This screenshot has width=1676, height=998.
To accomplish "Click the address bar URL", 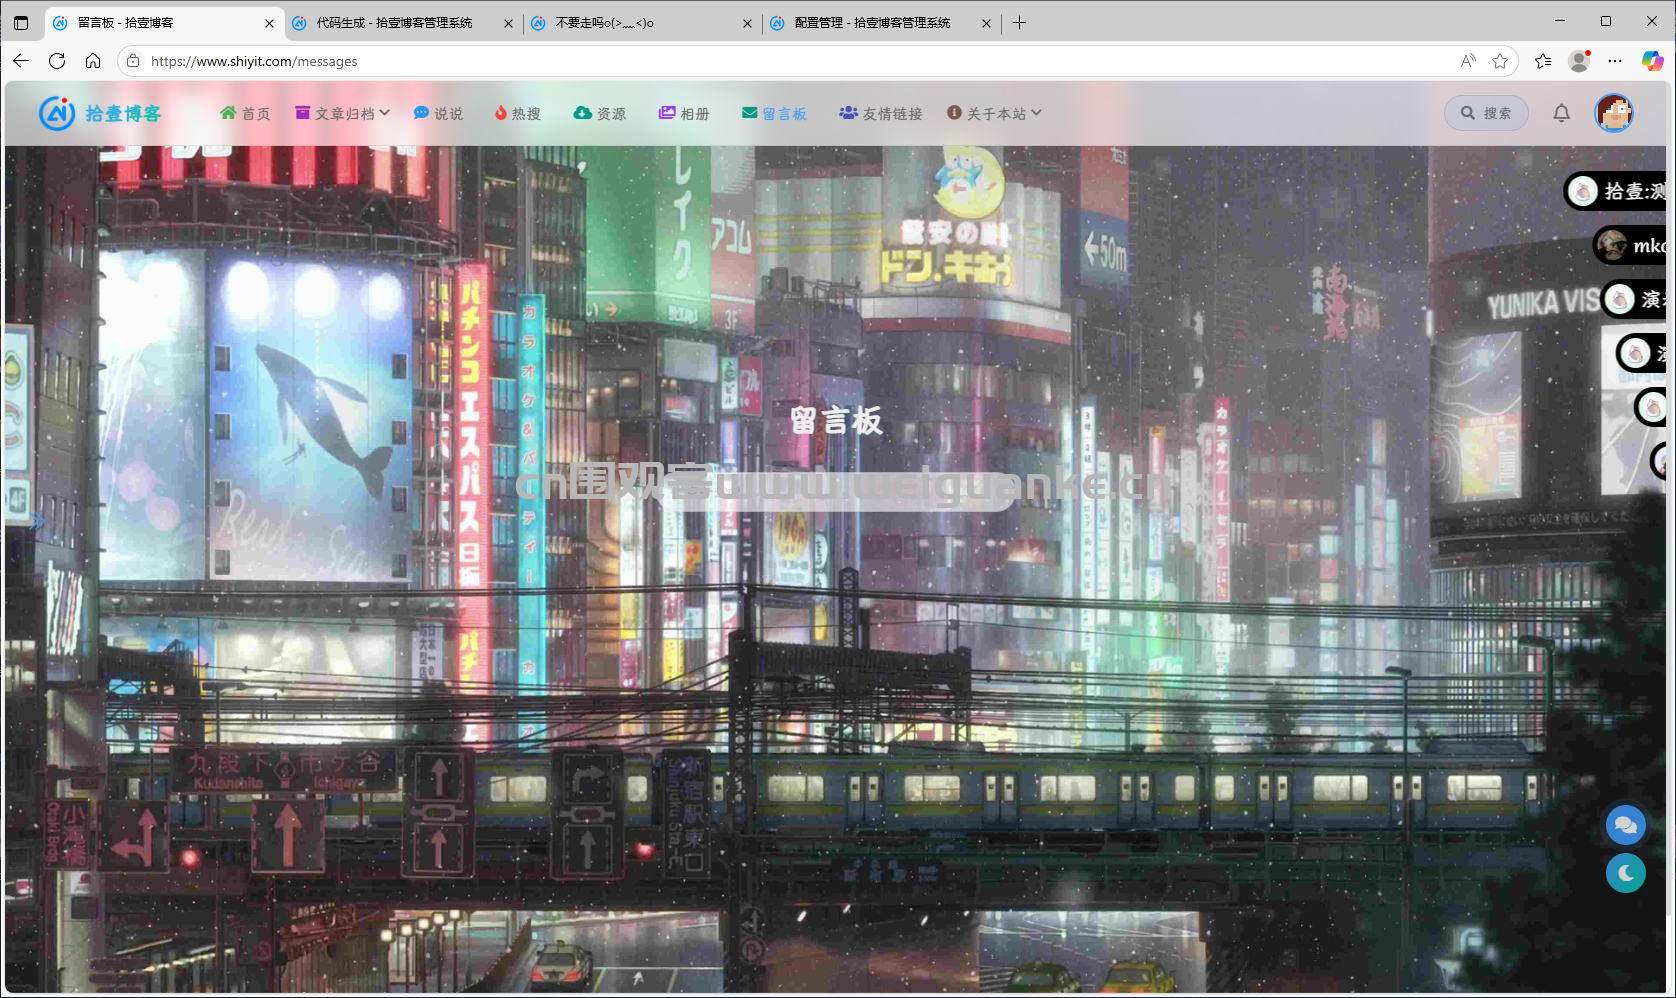I will tap(254, 61).
